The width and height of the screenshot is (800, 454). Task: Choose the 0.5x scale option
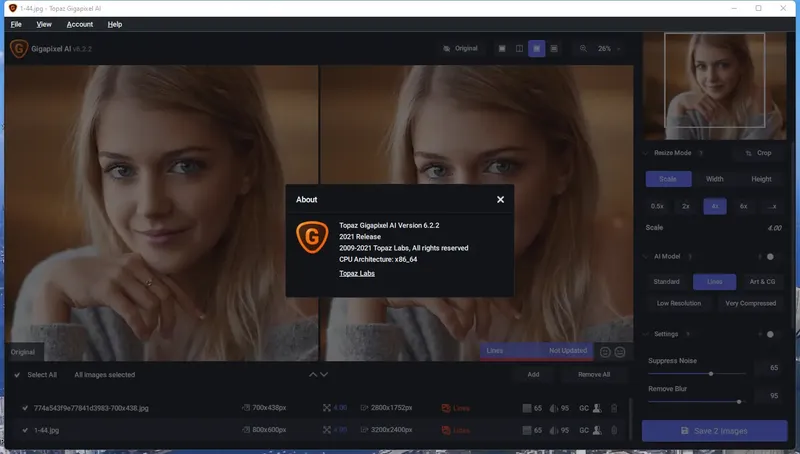(657, 206)
